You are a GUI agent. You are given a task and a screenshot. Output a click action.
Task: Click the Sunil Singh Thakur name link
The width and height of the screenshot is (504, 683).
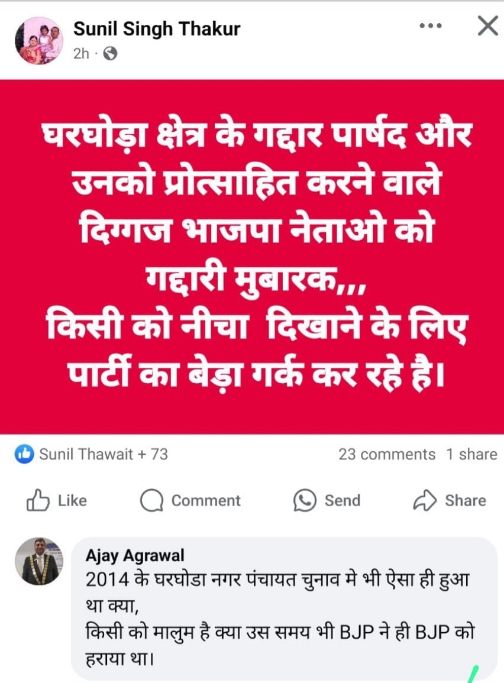(x=157, y=29)
